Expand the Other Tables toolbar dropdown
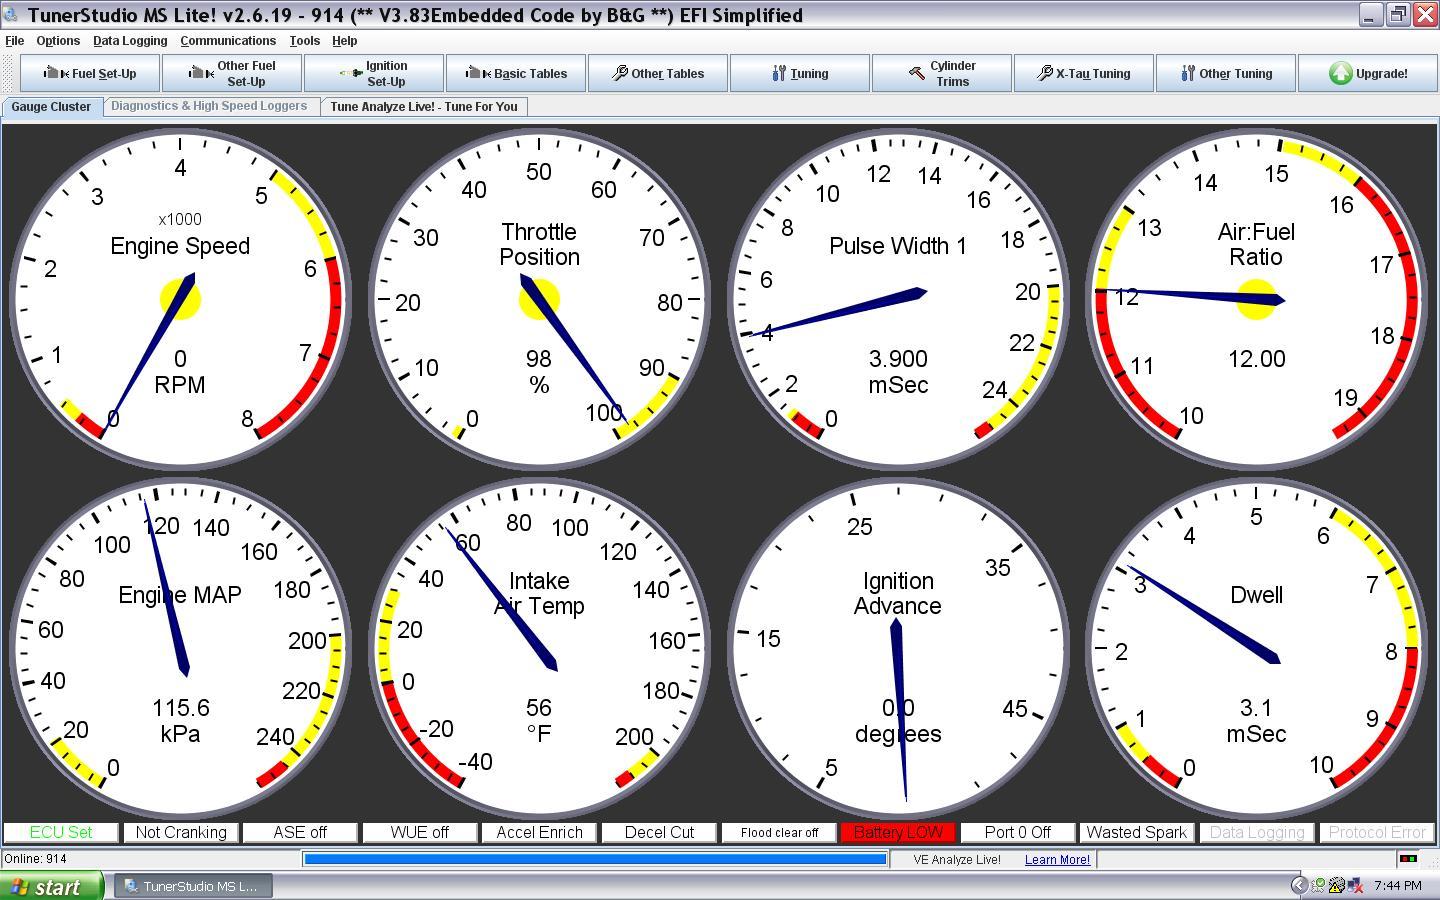1440x900 pixels. point(658,73)
